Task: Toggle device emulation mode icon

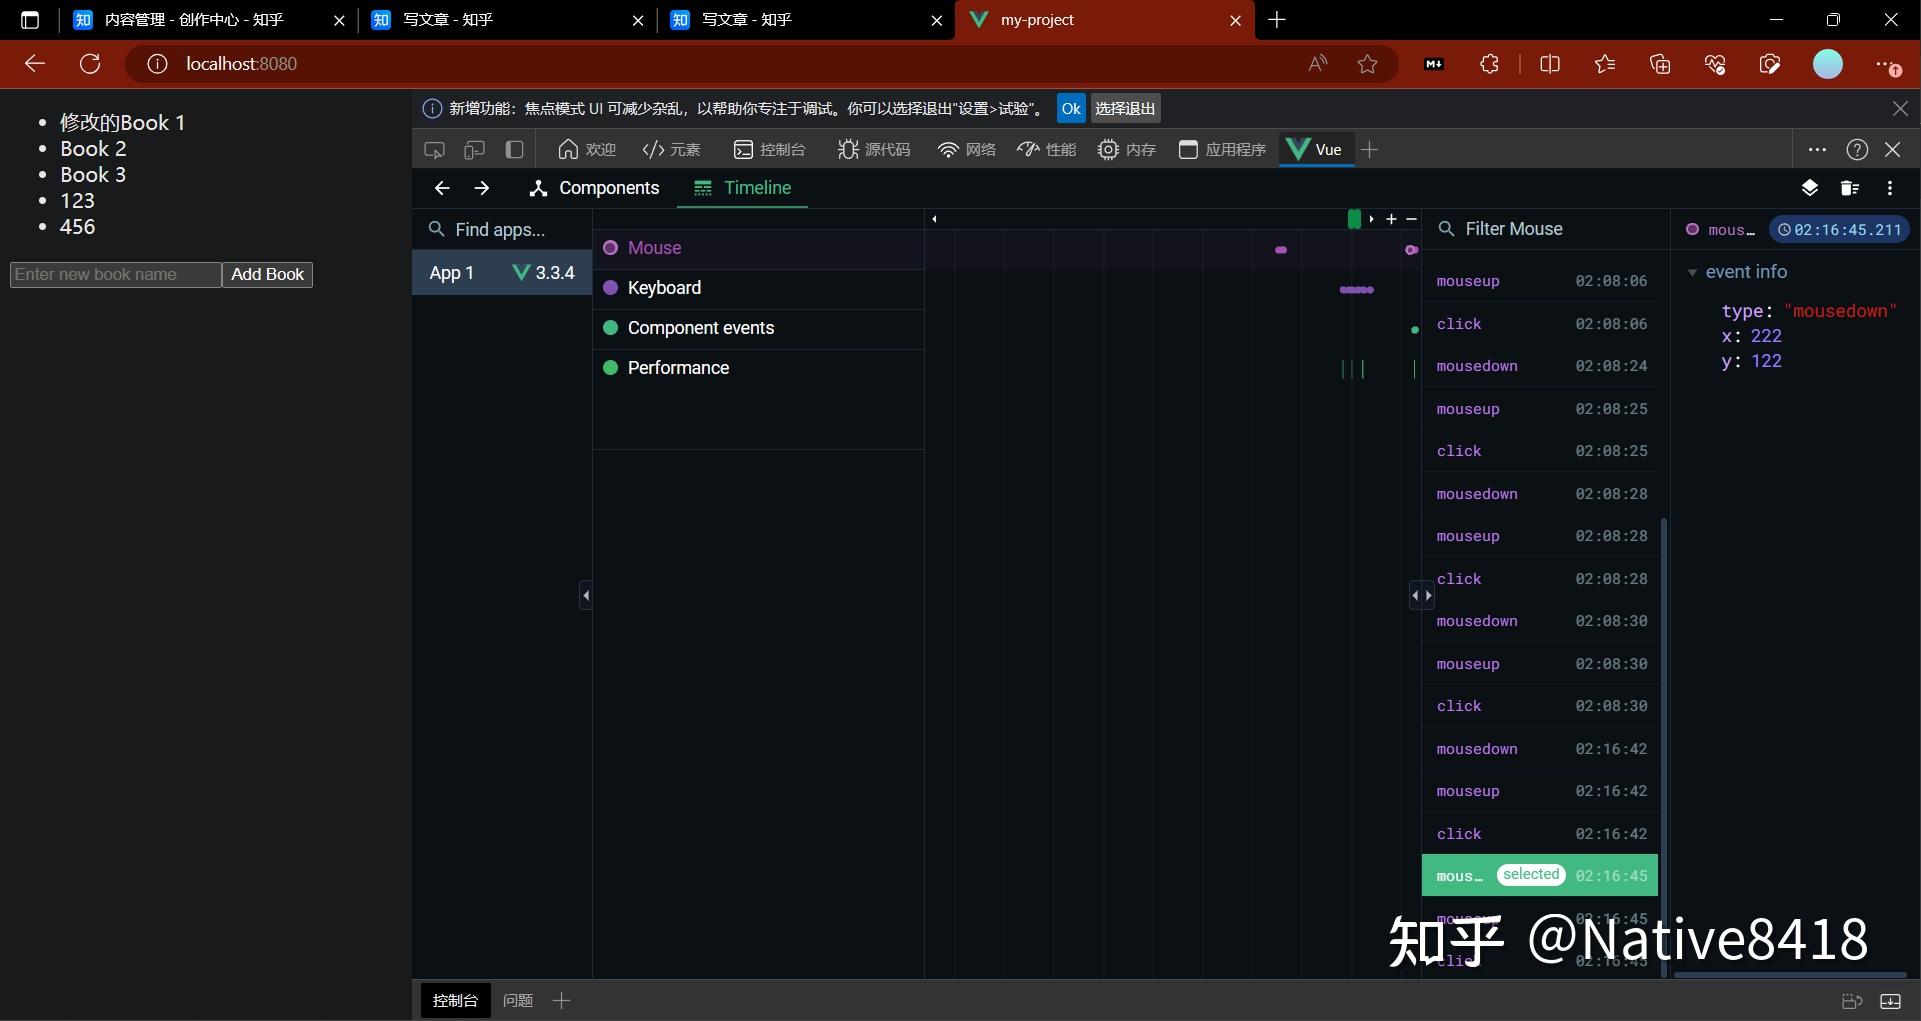Action: [x=473, y=149]
